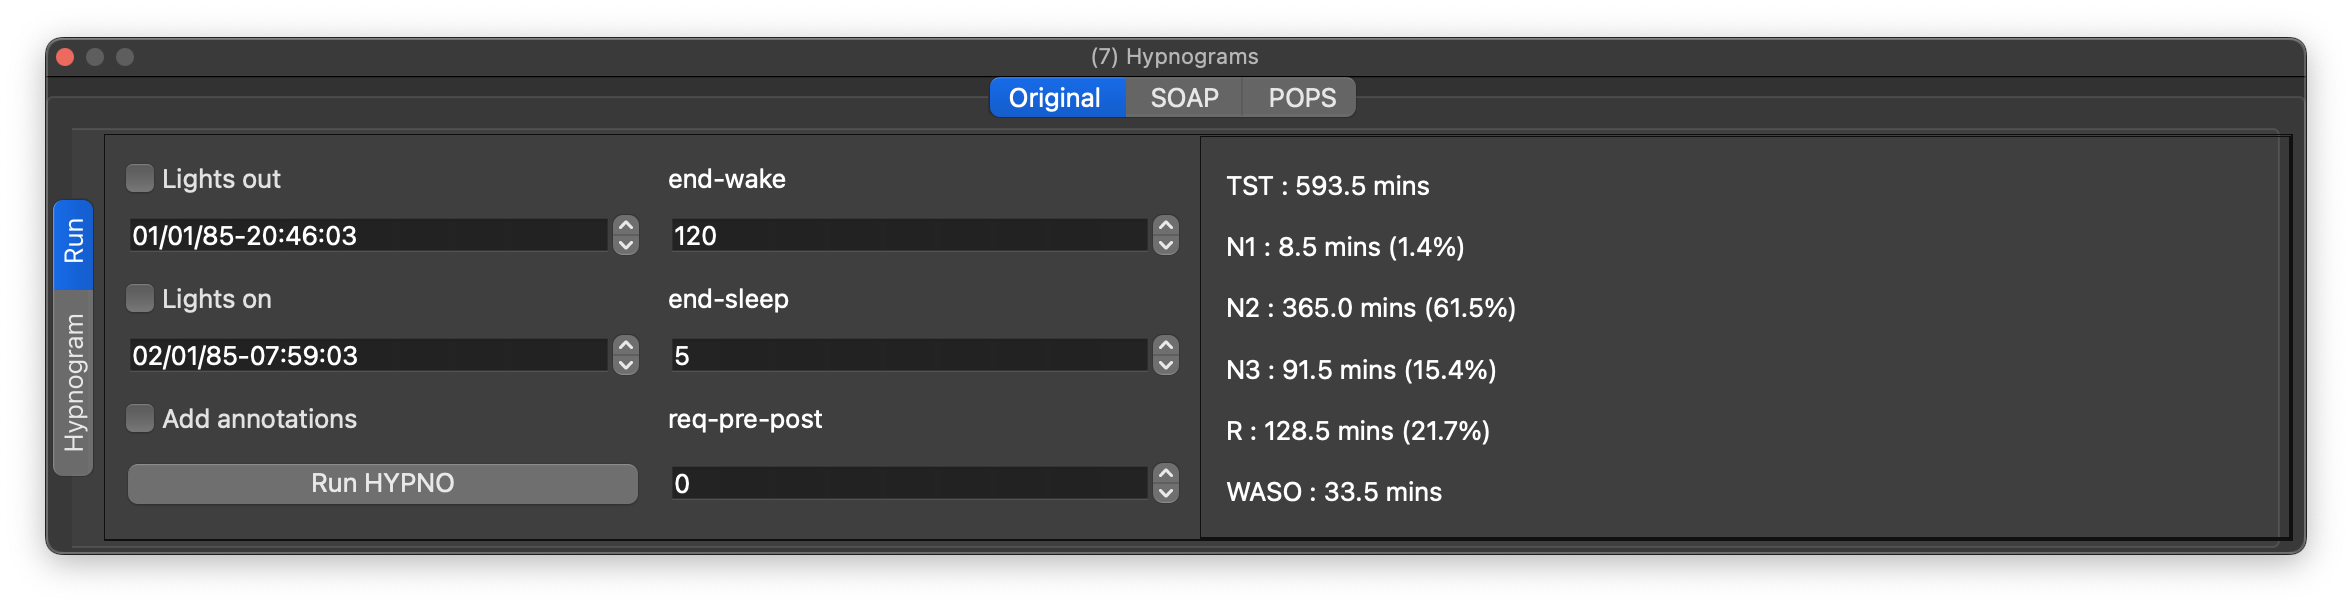Click the Lights out date-time field
The height and width of the screenshot is (608, 2352).
(x=368, y=235)
